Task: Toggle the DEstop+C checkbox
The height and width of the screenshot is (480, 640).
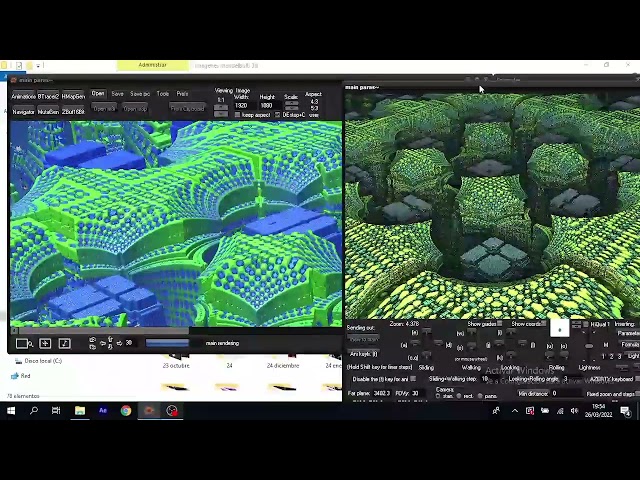Action: click(x=278, y=115)
